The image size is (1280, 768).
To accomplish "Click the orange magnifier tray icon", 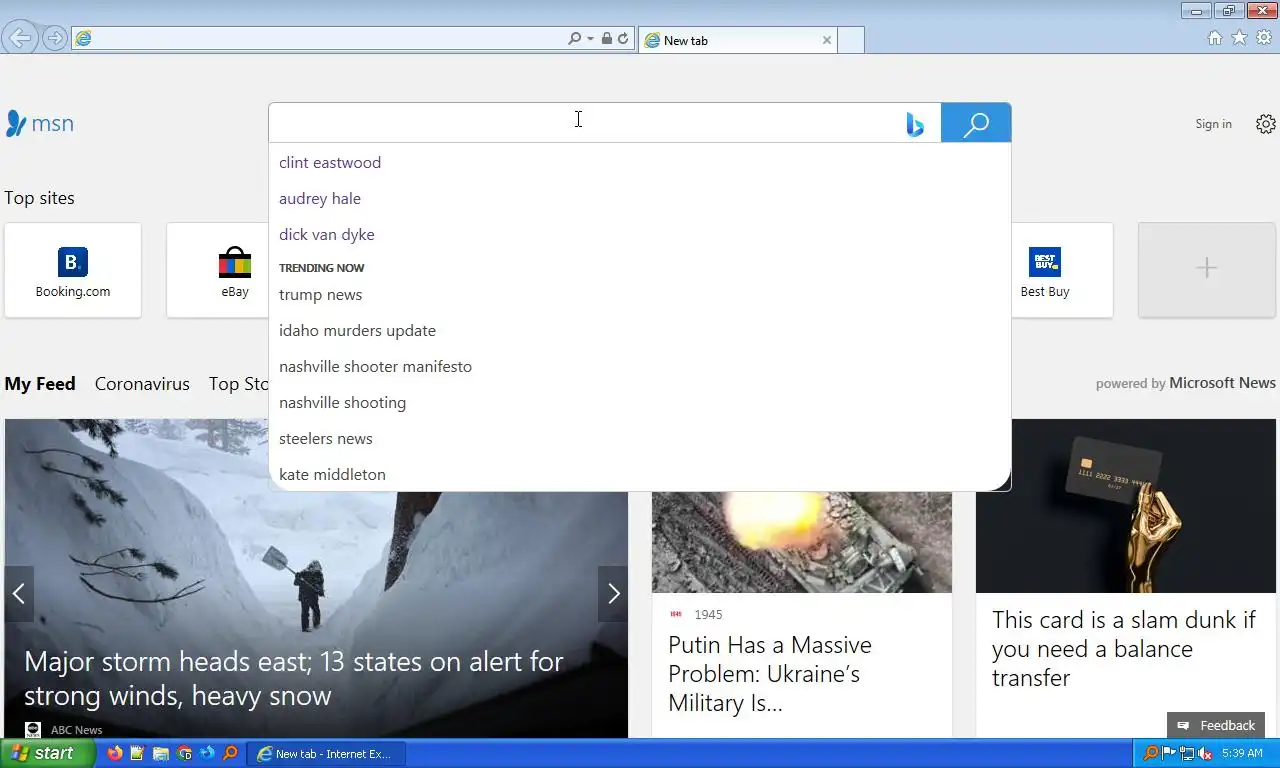I will (1150, 753).
